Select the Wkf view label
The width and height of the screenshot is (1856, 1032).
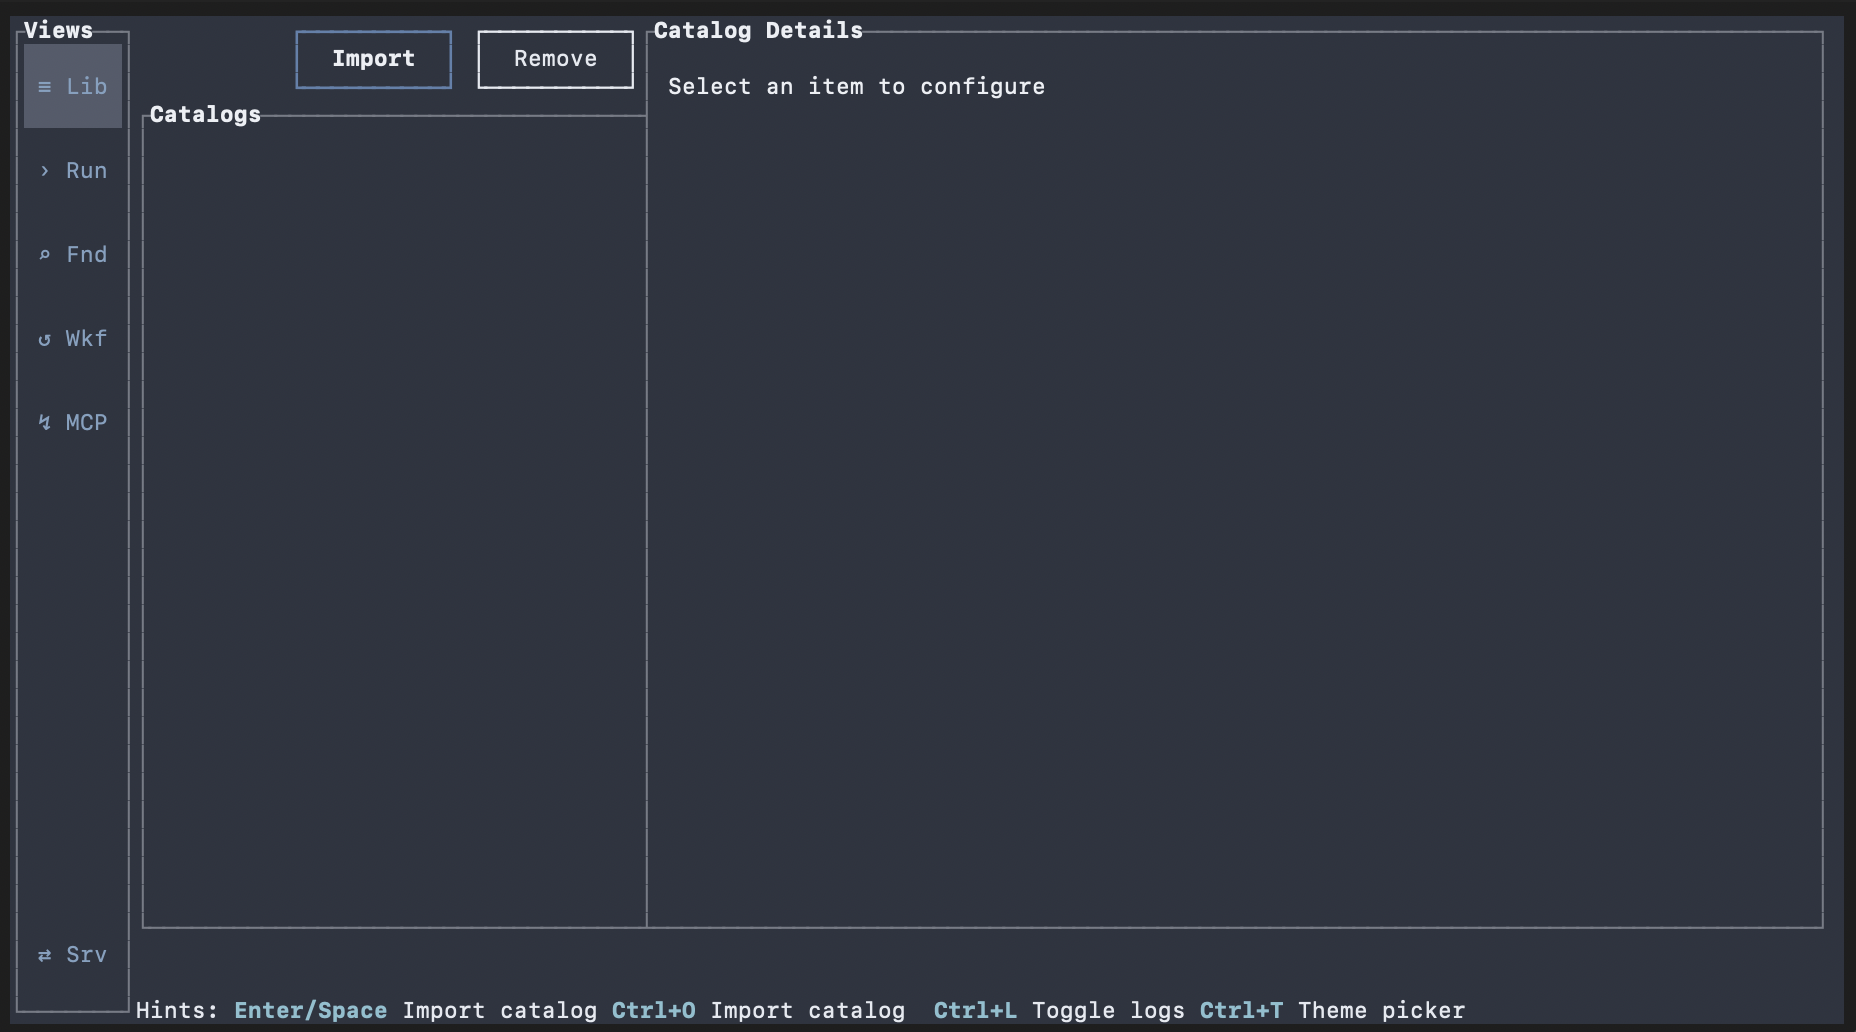click(86, 339)
